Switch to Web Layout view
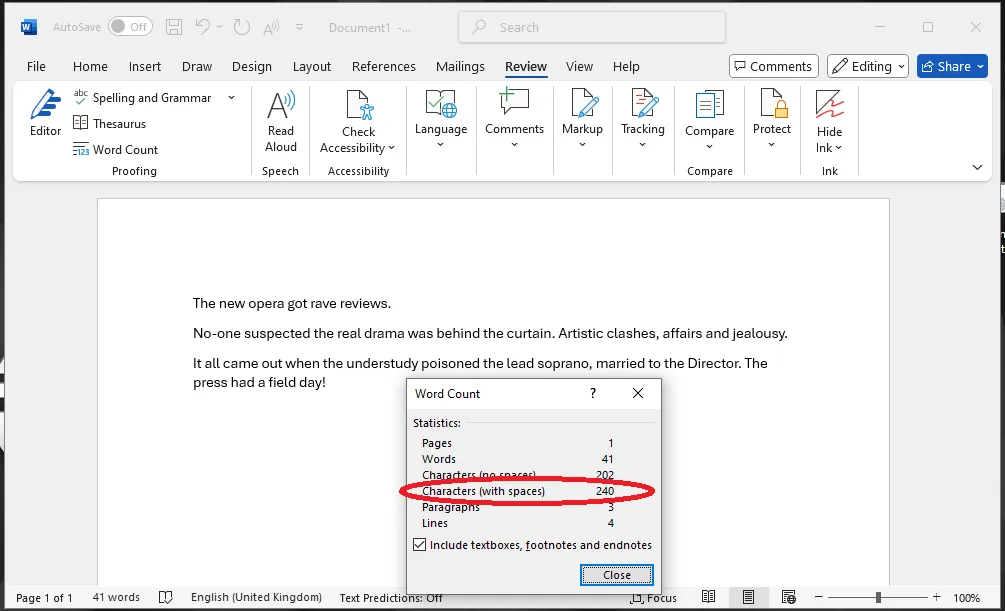 [788, 597]
